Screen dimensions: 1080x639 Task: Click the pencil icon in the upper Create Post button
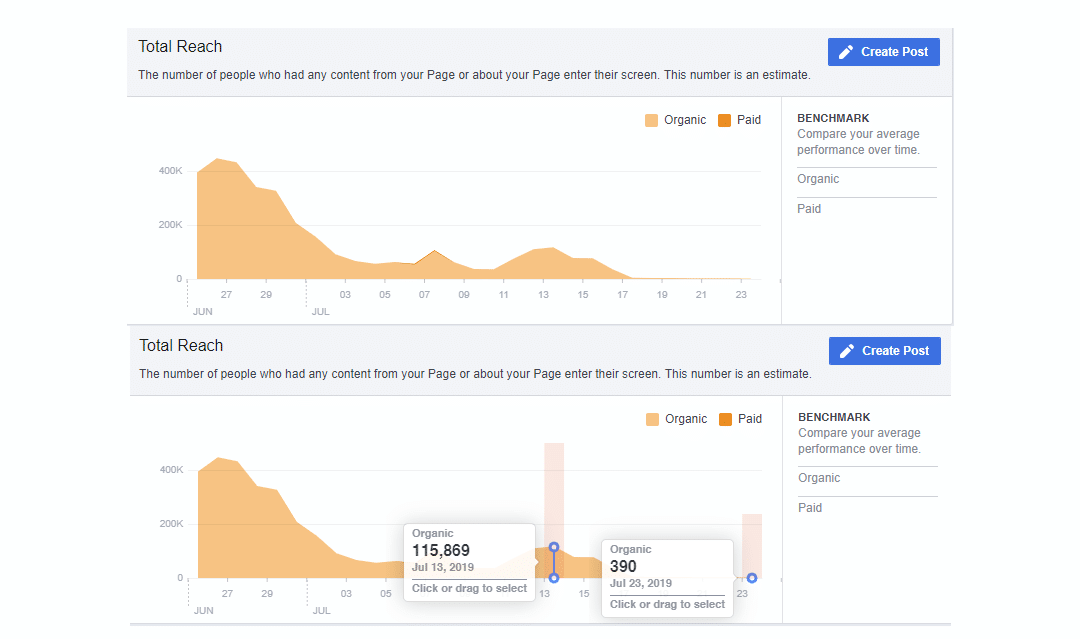(846, 52)
